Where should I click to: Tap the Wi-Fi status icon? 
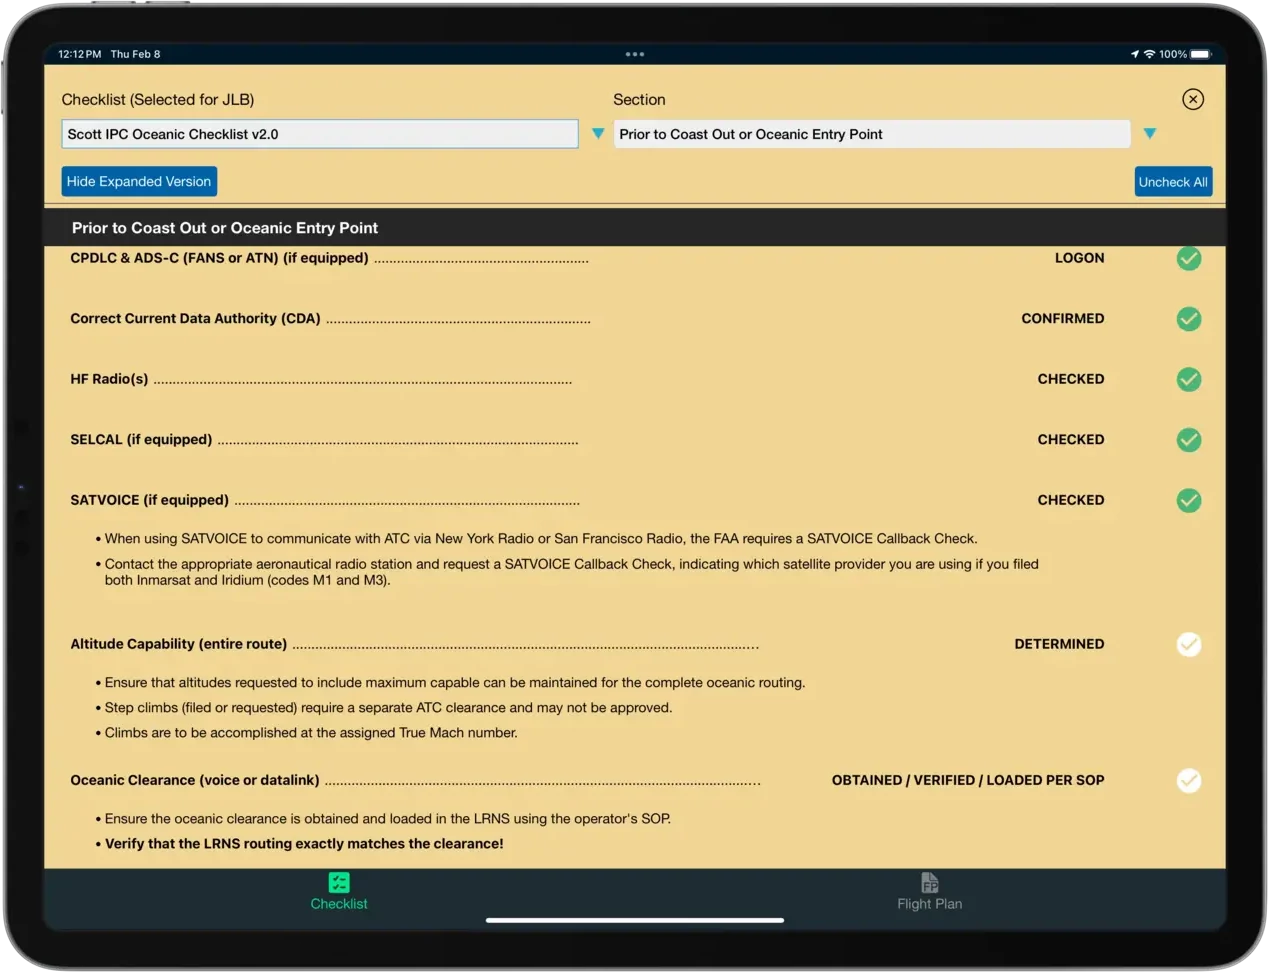tap(1150, 54)
